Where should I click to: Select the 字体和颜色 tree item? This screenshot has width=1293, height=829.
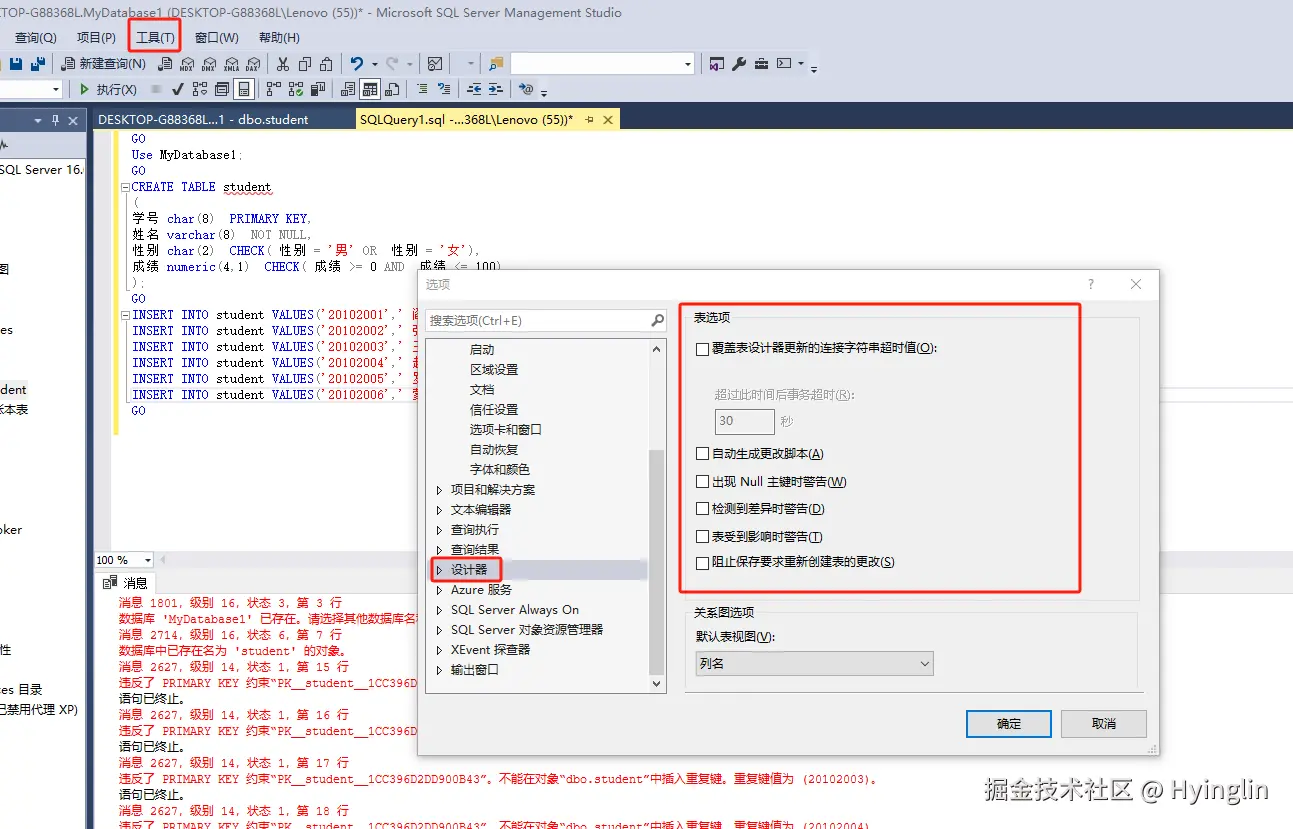[500, 470]
